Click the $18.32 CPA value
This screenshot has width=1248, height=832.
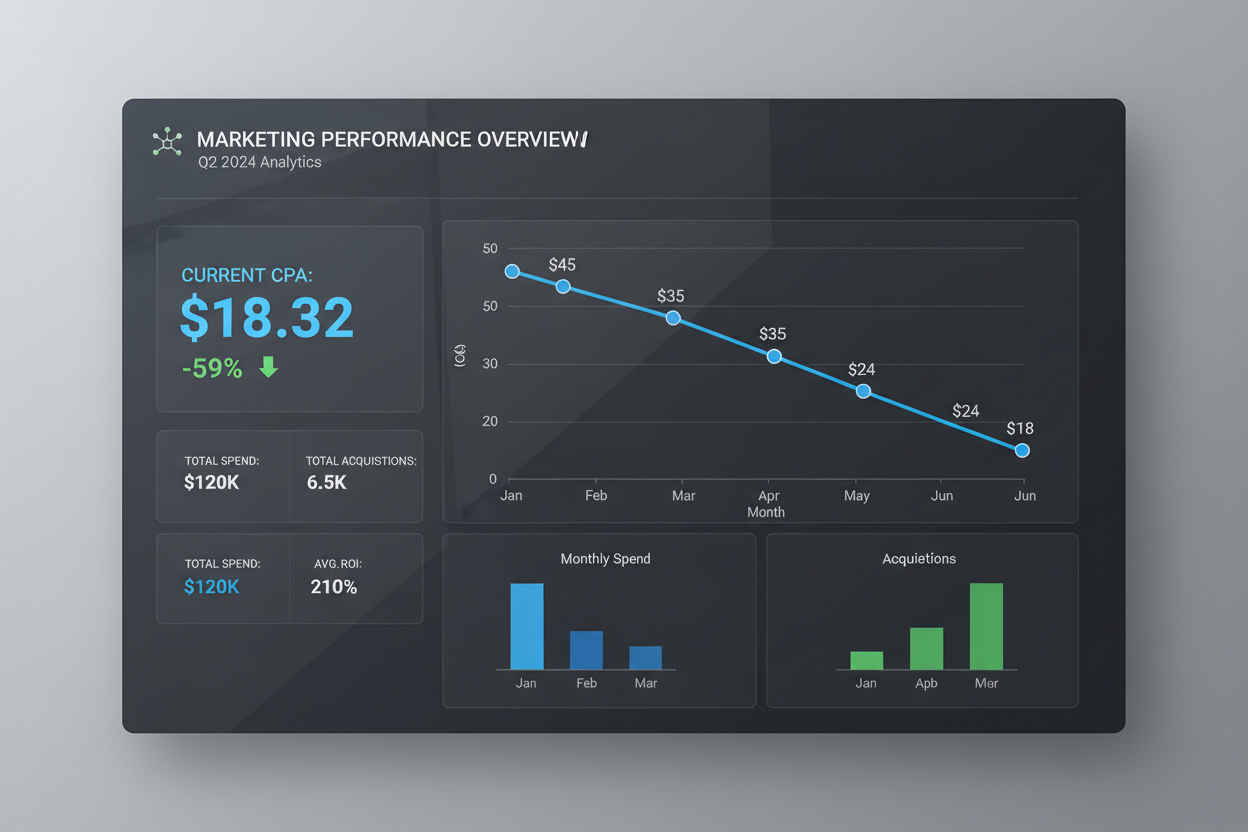pos(266,318)
